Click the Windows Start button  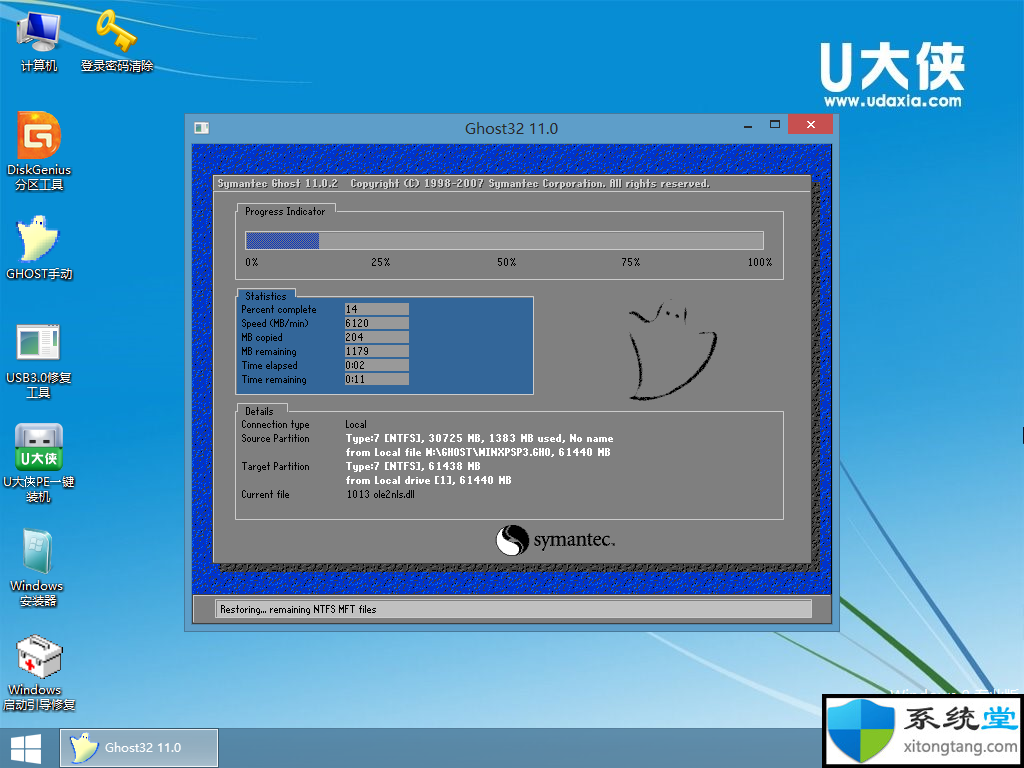[x=26, y=748]
